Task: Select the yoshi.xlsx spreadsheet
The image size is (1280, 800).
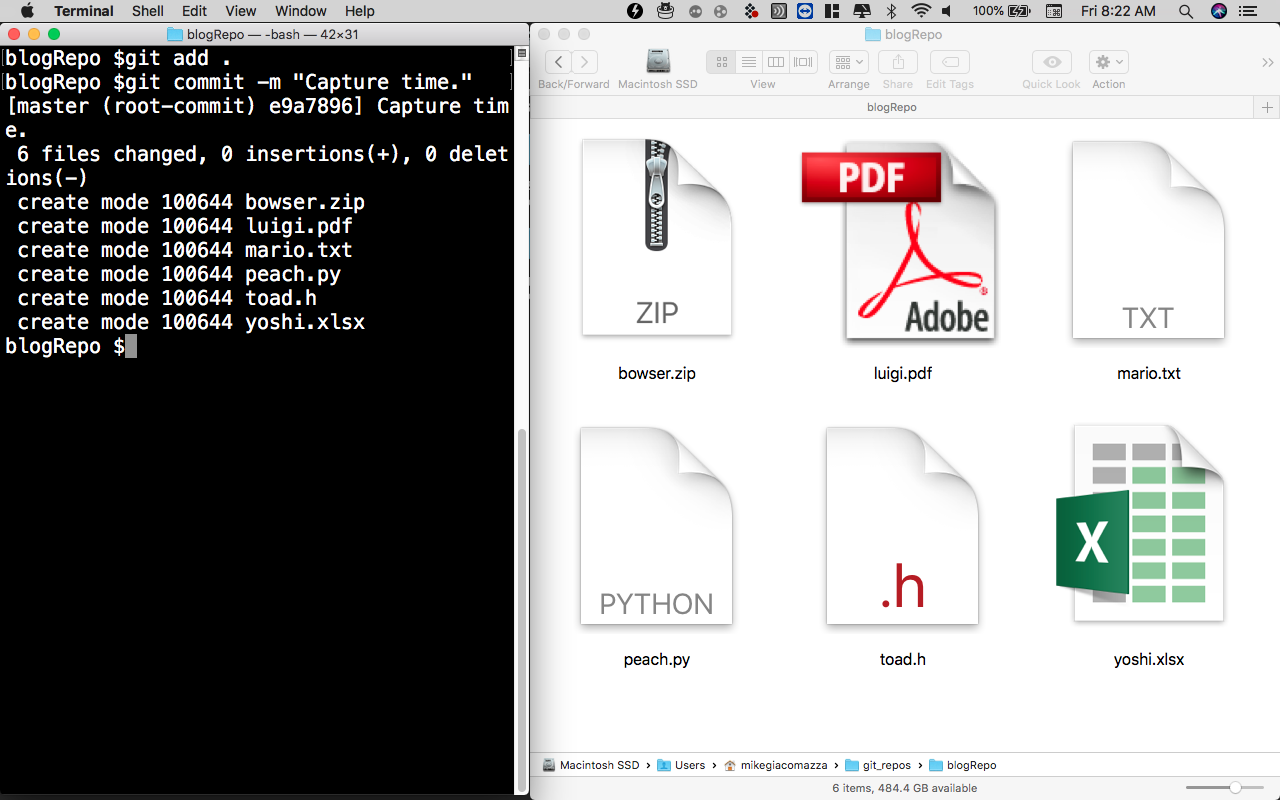Action: 1148,523
